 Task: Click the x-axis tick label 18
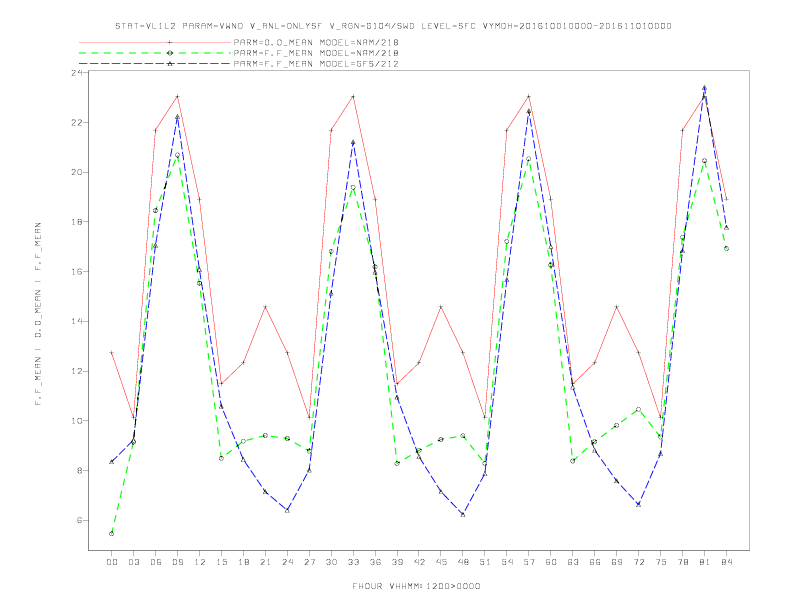coord(243,562)
